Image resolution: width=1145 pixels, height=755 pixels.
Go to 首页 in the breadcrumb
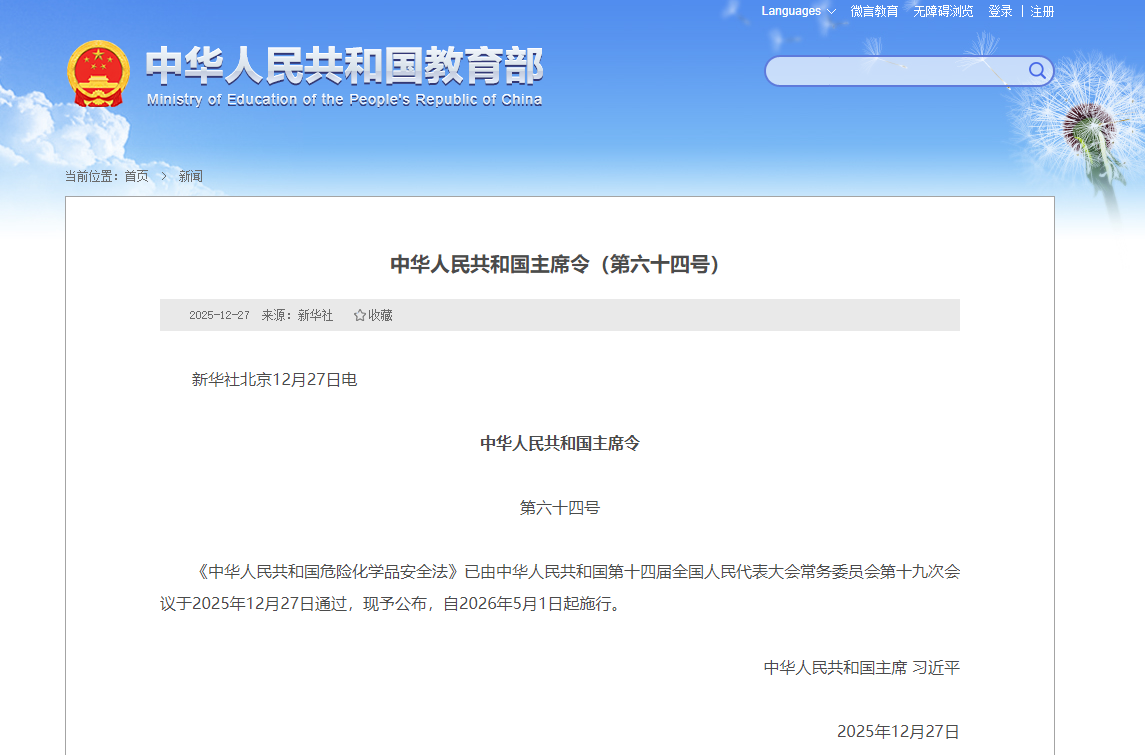click(x=136, y=176)
